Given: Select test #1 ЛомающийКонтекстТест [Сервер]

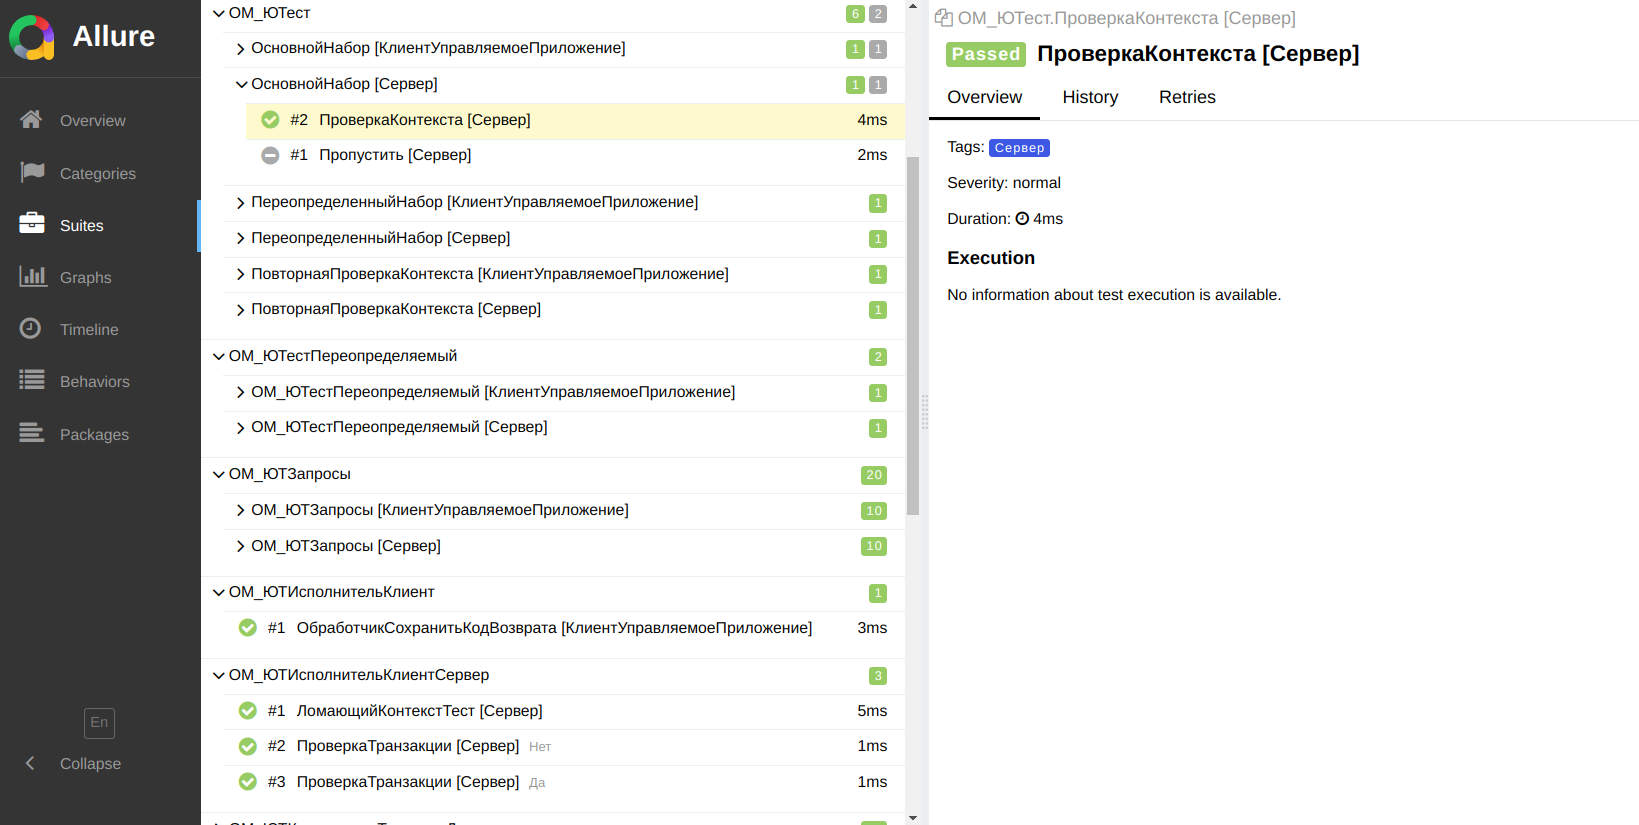Looking at the screenshot, I should tap(564, 711).
